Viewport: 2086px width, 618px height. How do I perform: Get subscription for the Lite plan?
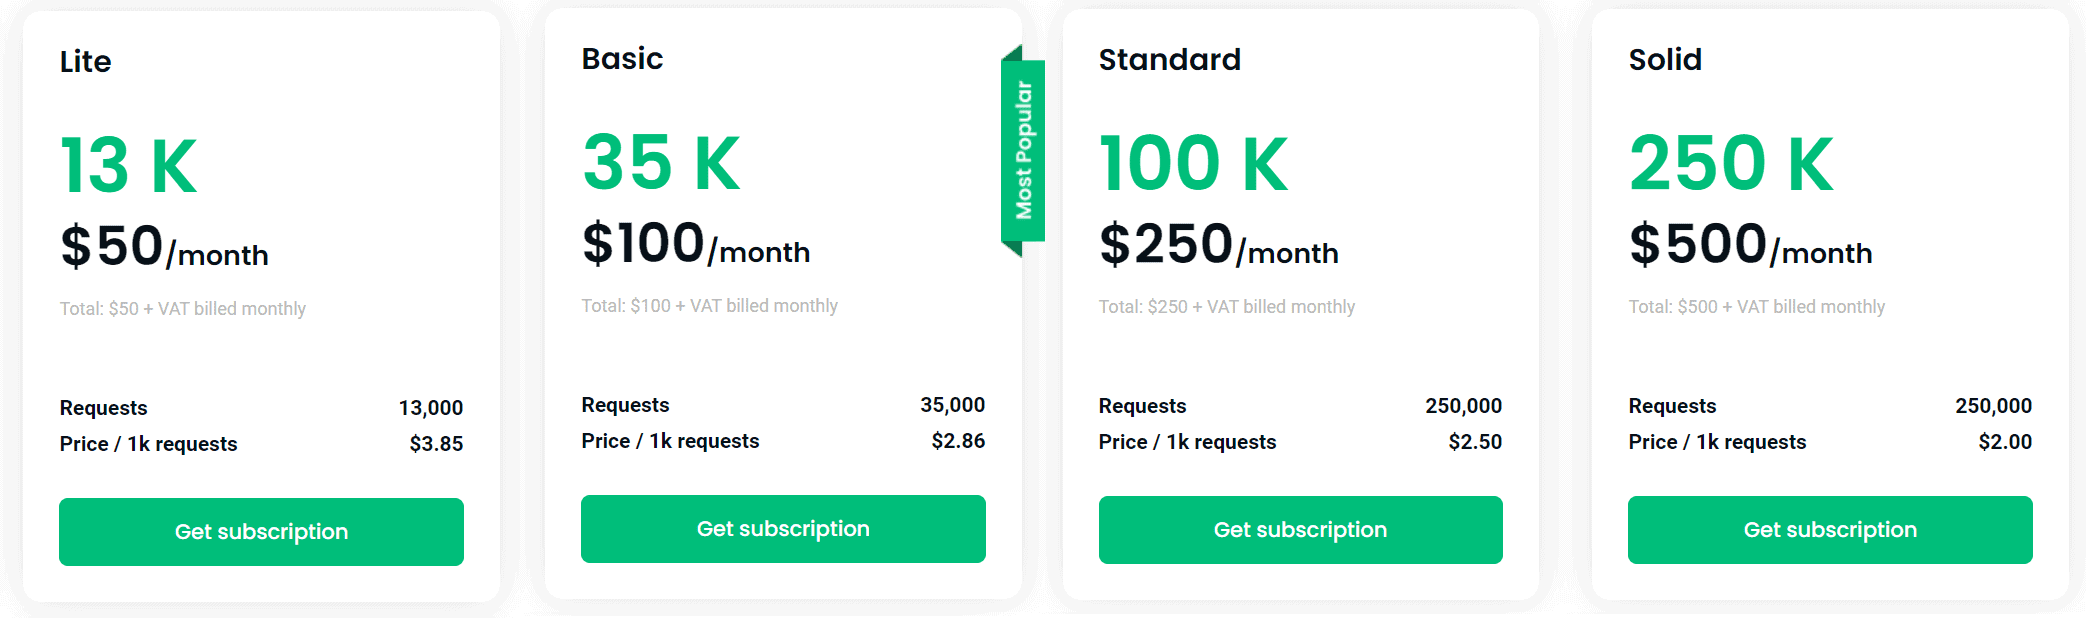(x=261, y=532)
